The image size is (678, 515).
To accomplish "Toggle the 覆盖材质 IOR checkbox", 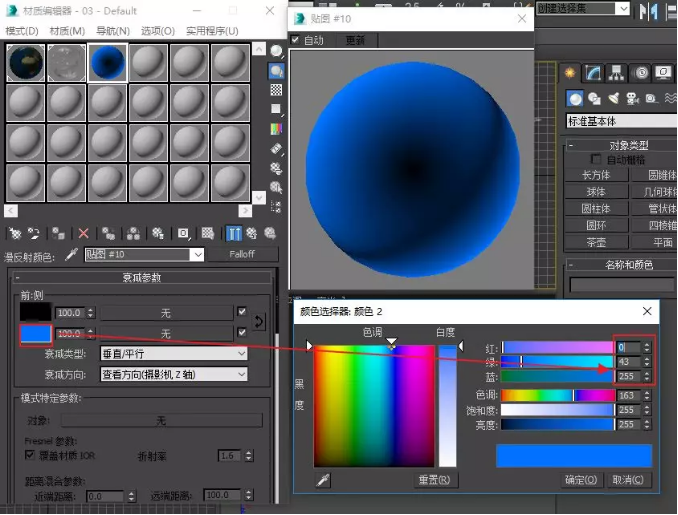I will point(30,455).
